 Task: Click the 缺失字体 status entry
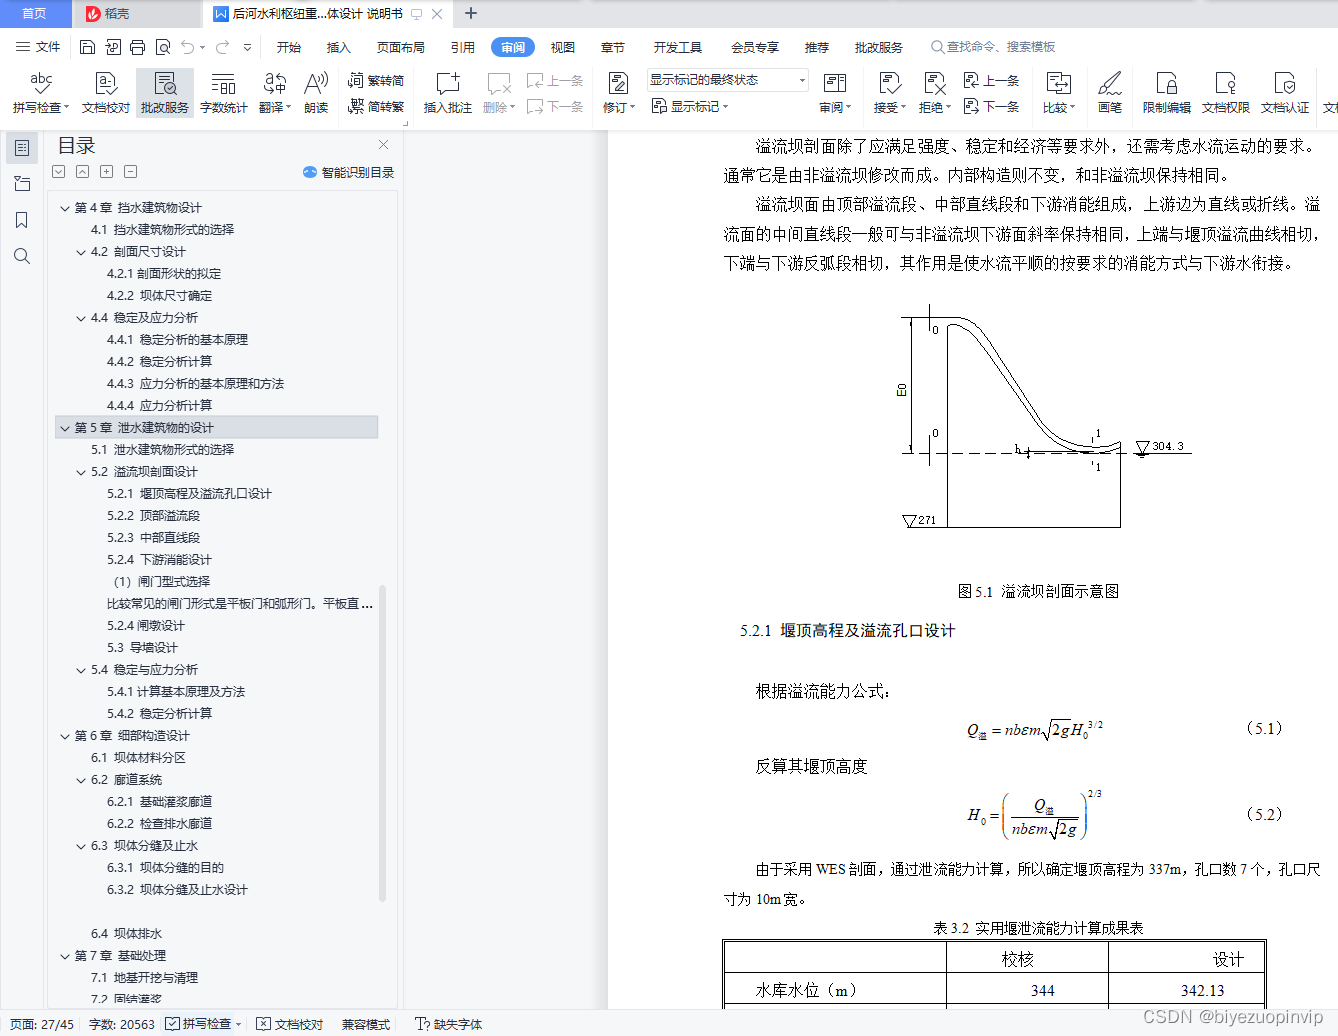tap(449, 1024)
